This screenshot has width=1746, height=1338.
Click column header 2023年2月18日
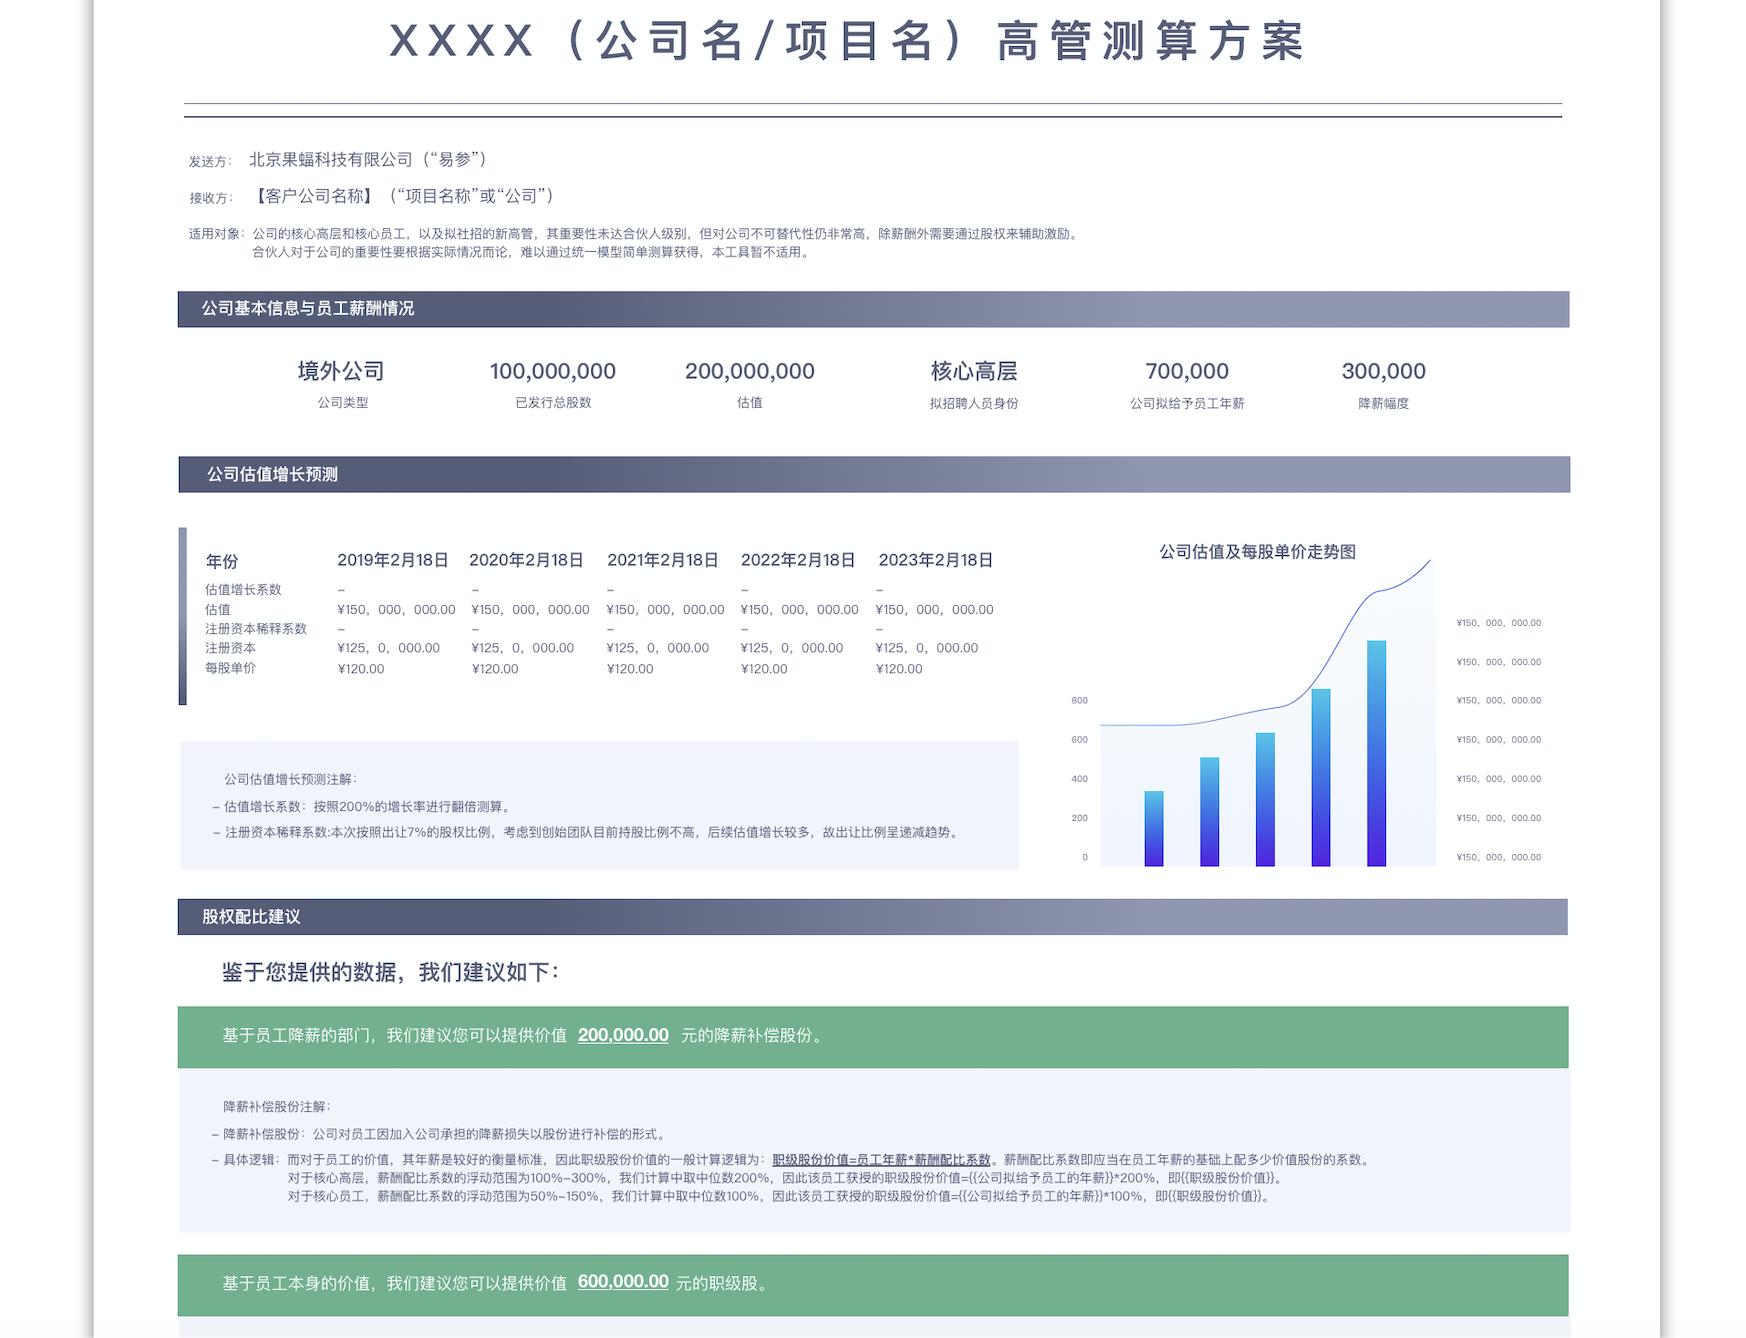pyautogui.click(x=936, y=560)
